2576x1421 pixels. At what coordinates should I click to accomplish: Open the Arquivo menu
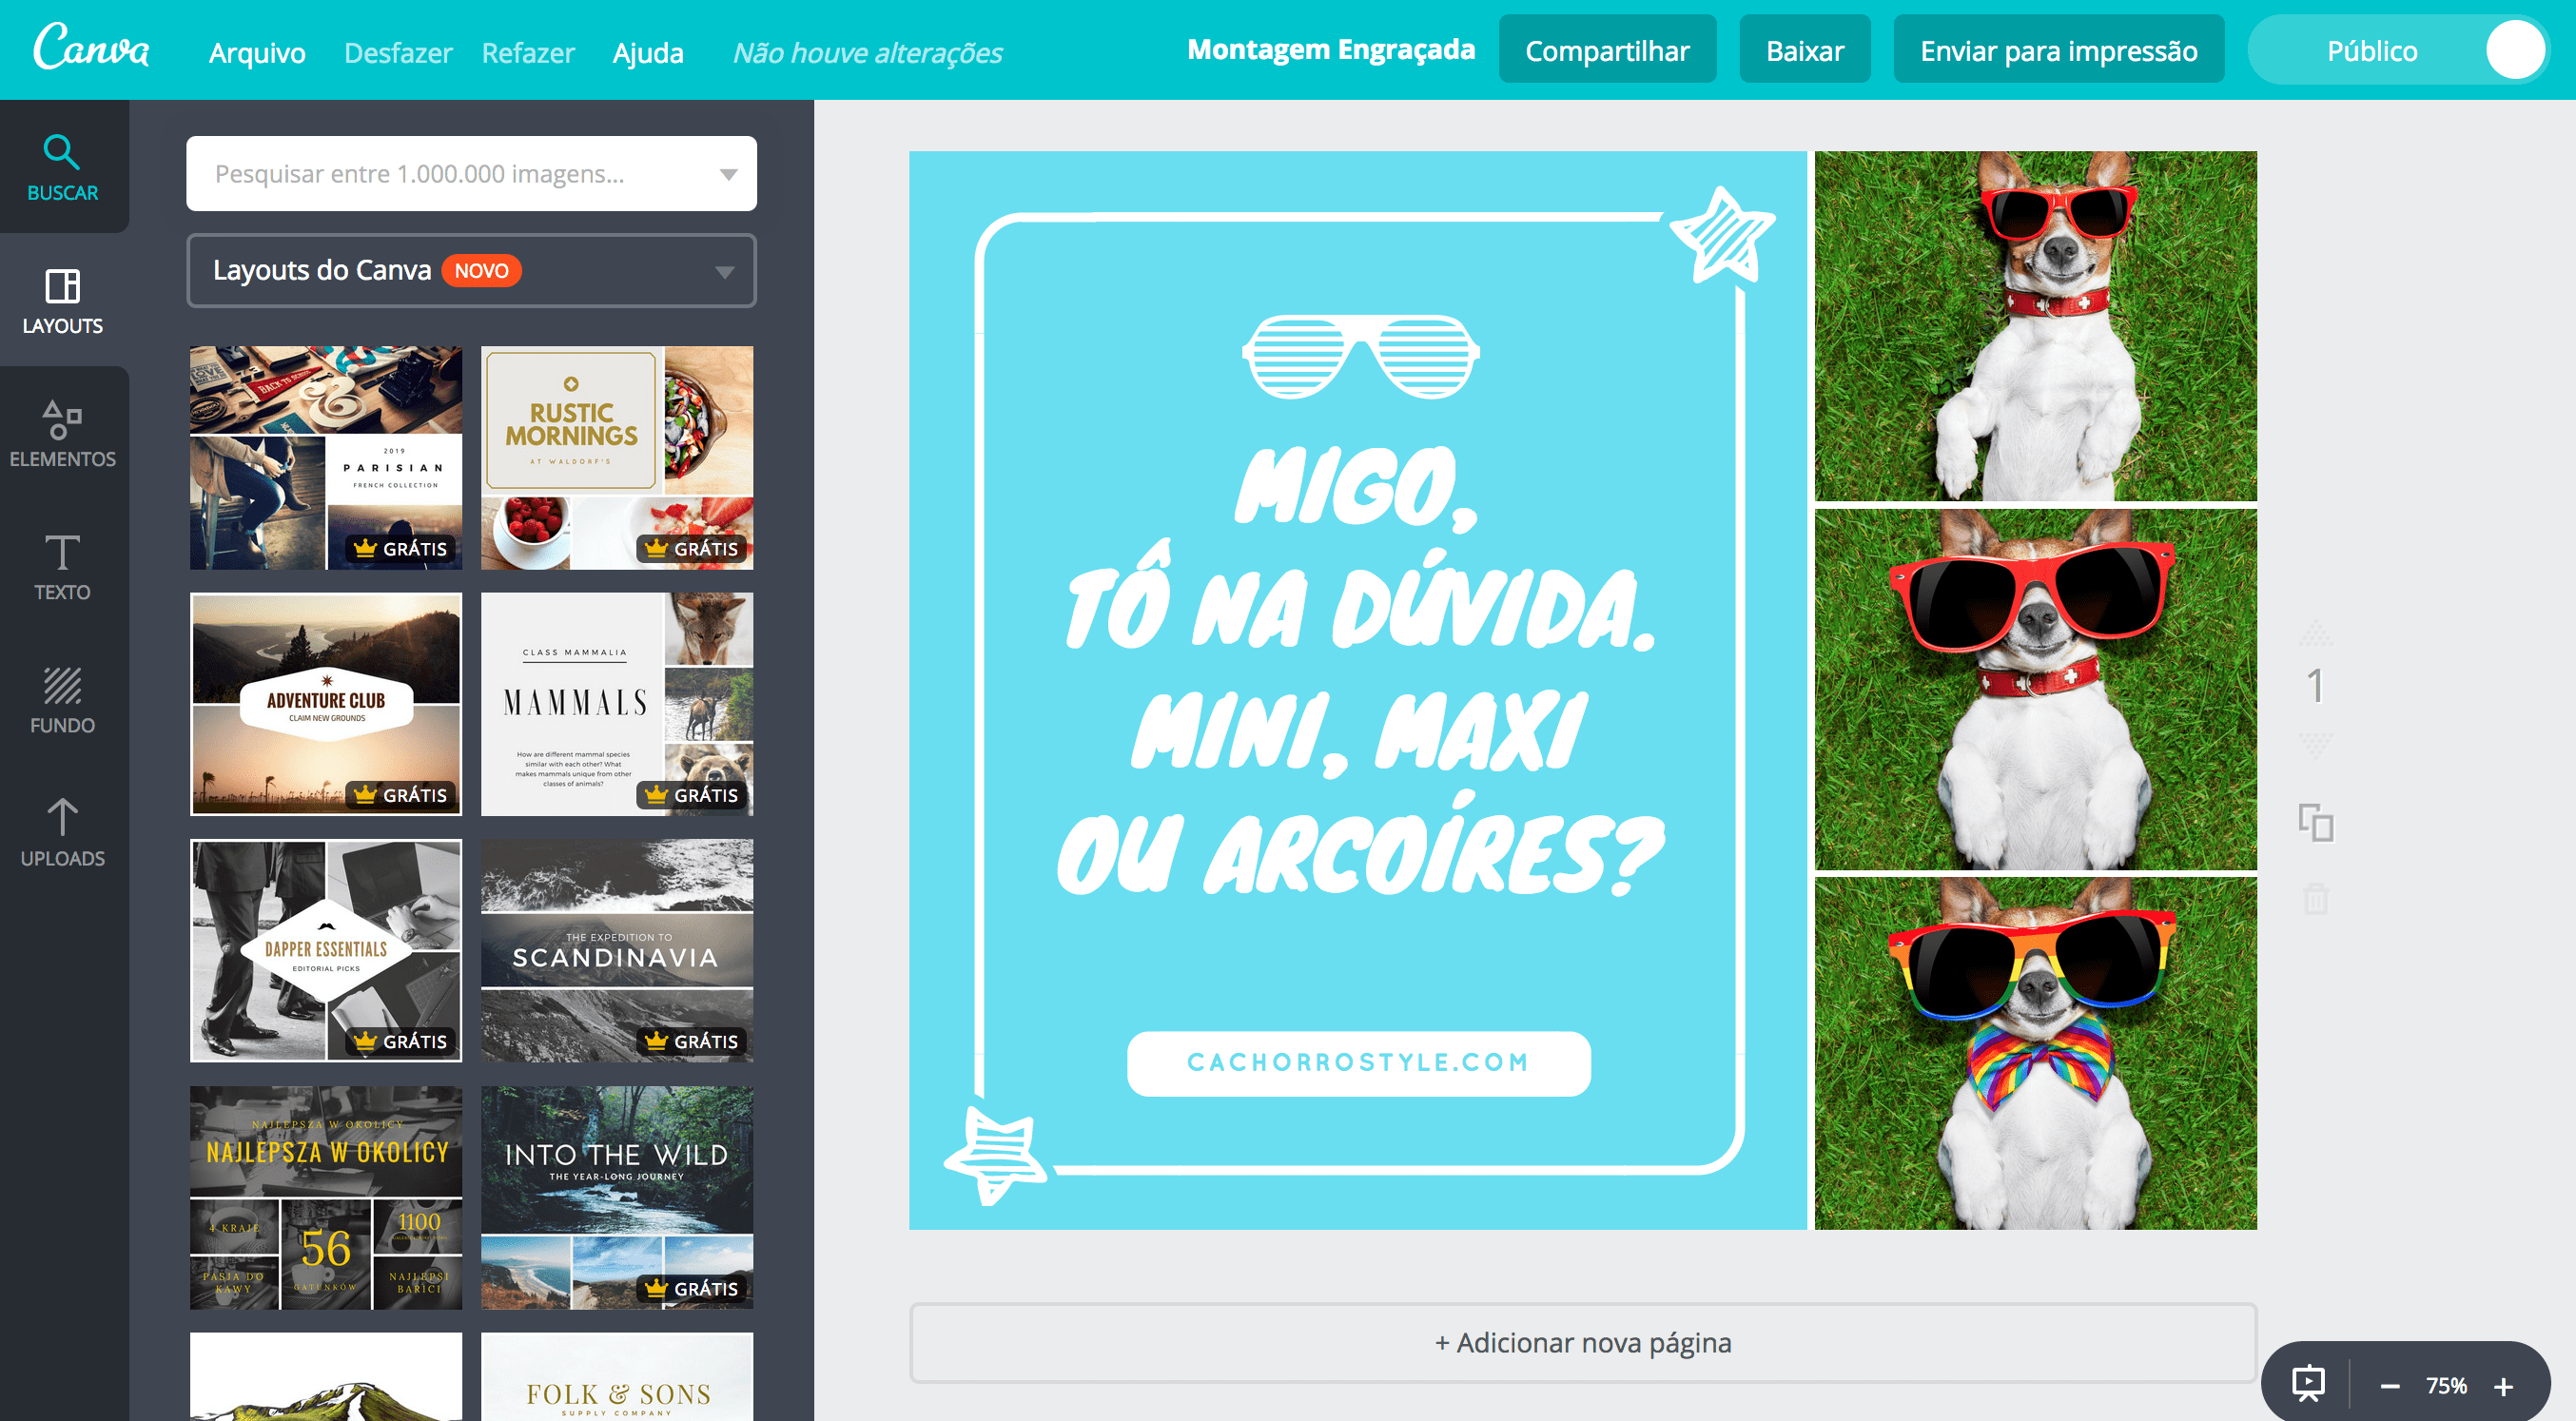pos(257,52)
